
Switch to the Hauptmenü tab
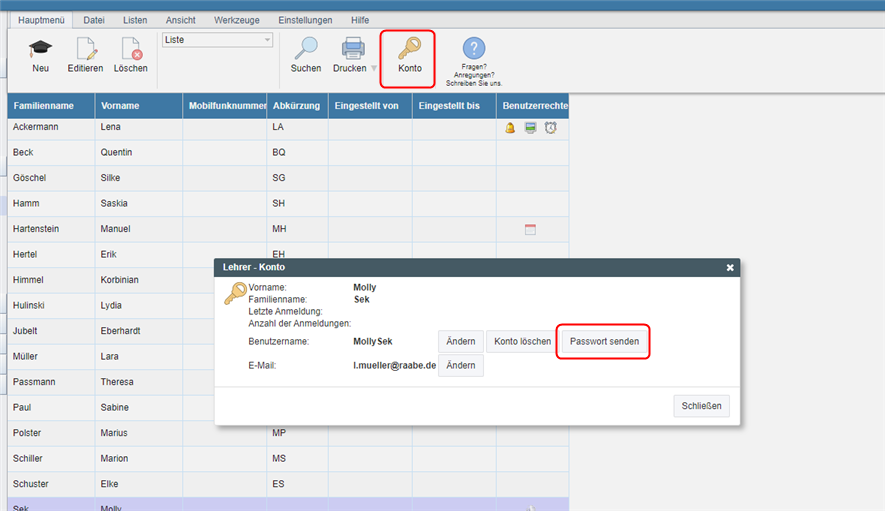(x=41, y=20)
